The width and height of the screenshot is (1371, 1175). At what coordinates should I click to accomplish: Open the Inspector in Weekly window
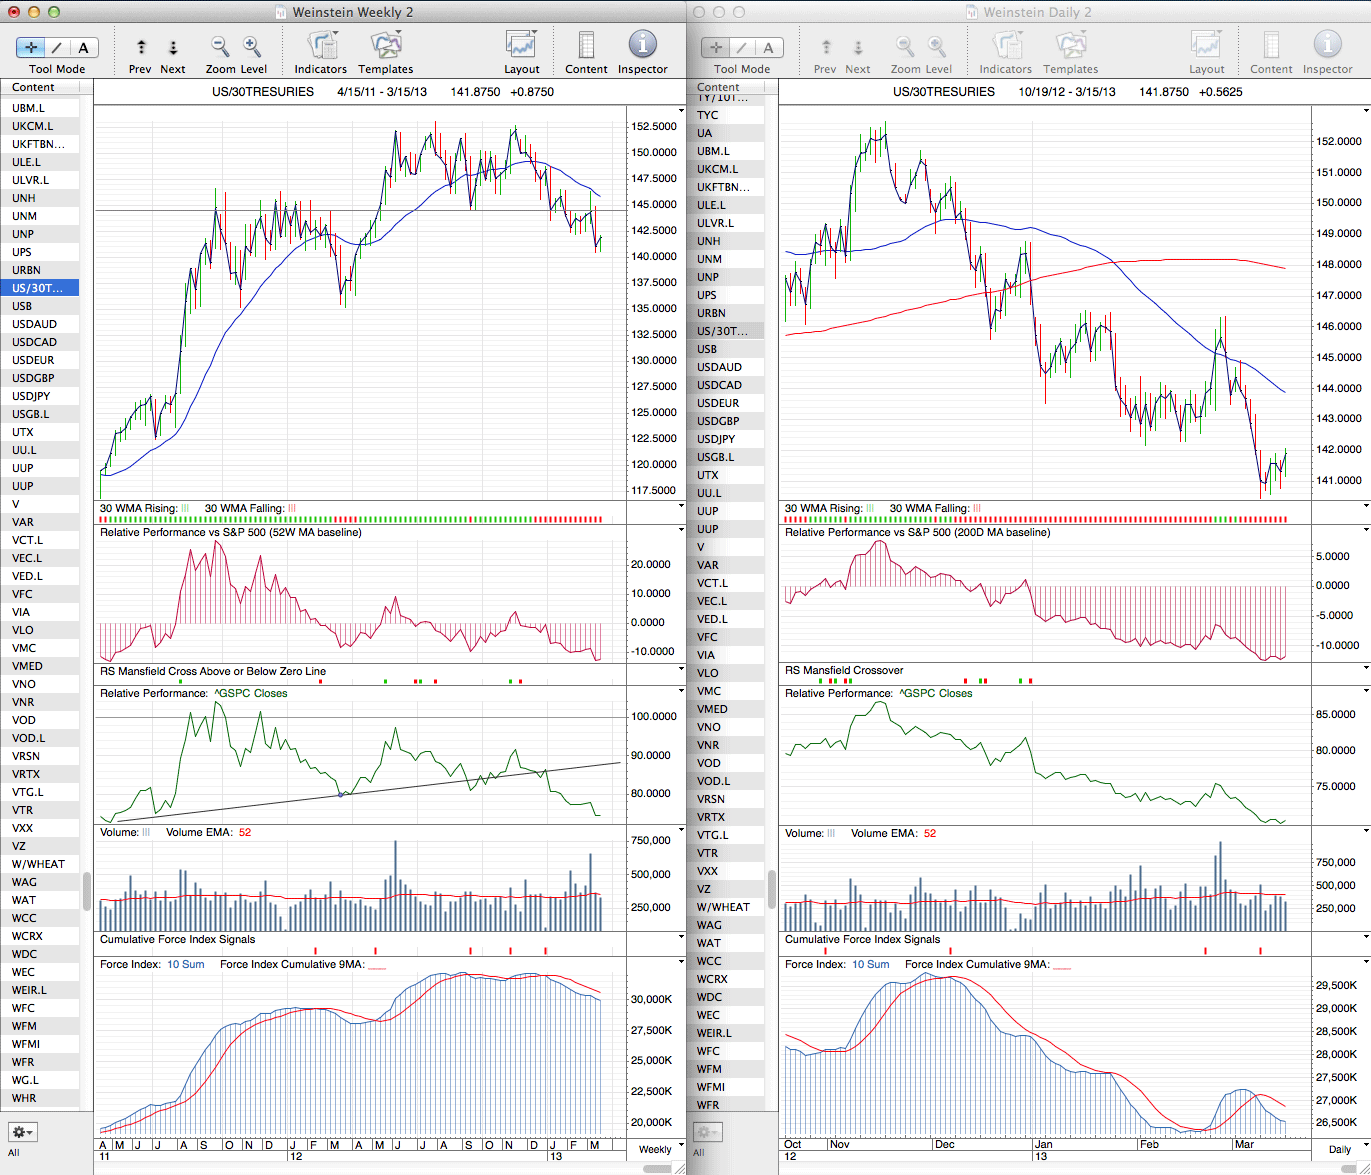tap(642, 46)
